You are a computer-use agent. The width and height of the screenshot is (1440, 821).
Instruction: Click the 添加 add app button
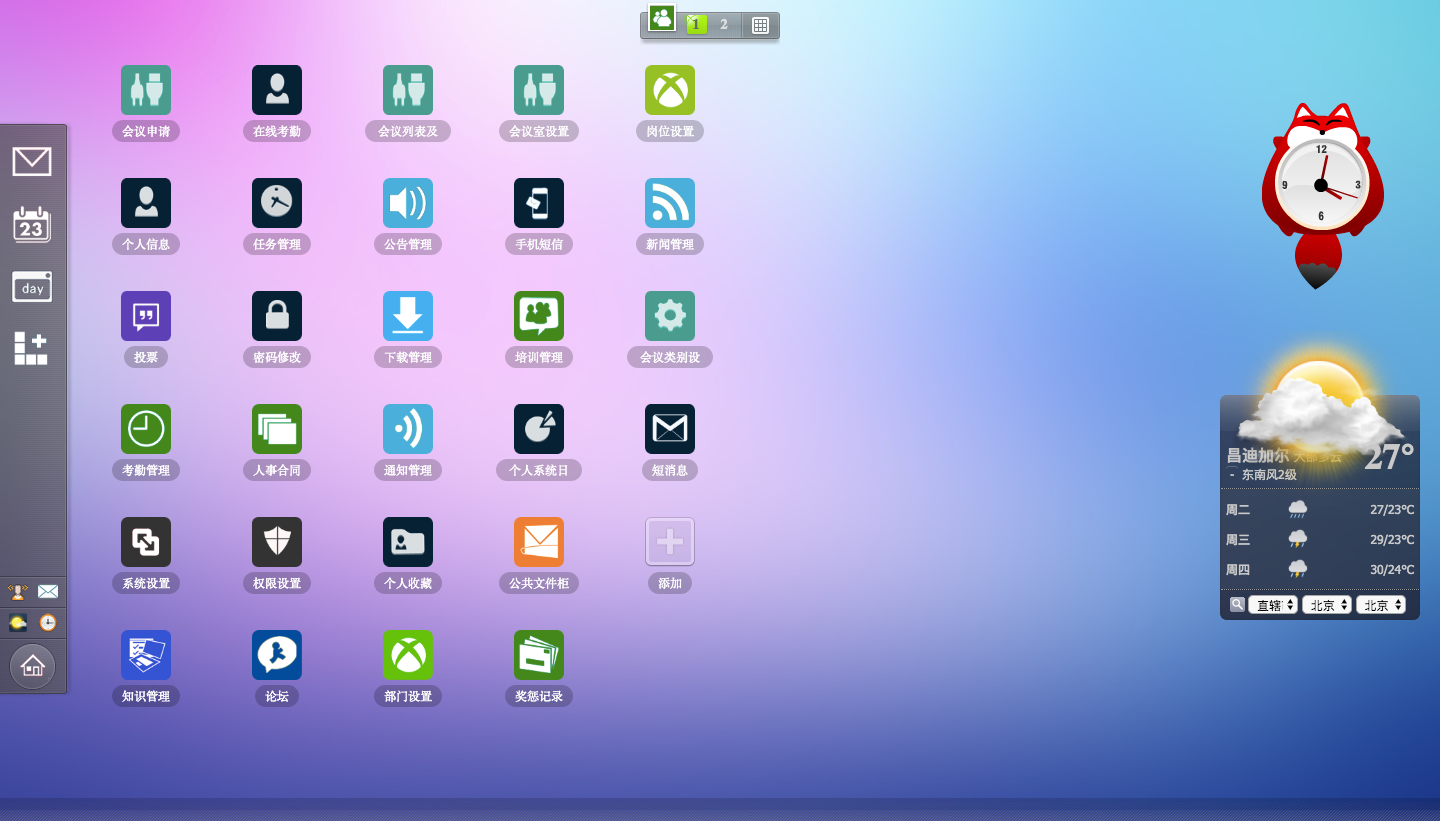(670, 542)
